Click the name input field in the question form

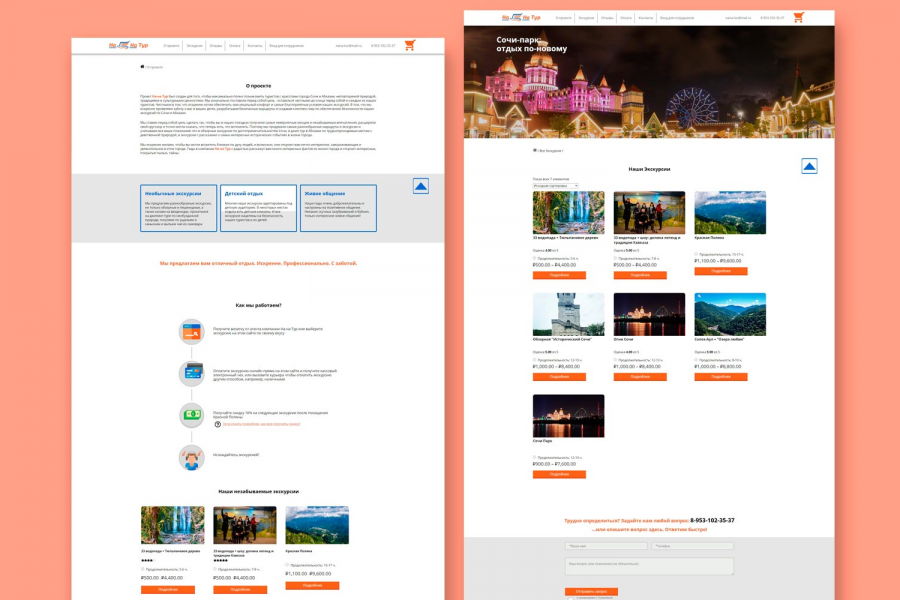[606, 546]
